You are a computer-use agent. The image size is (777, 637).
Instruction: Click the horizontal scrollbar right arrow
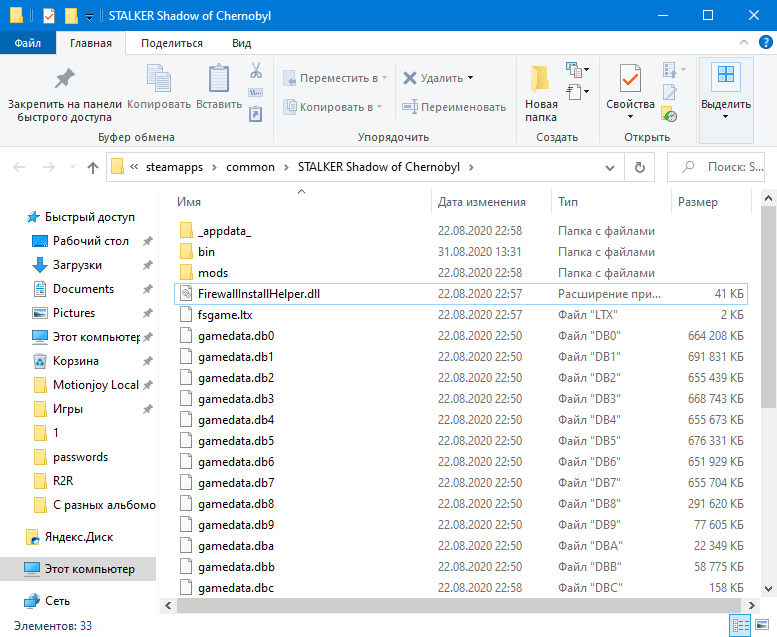(x=751, y=605)
